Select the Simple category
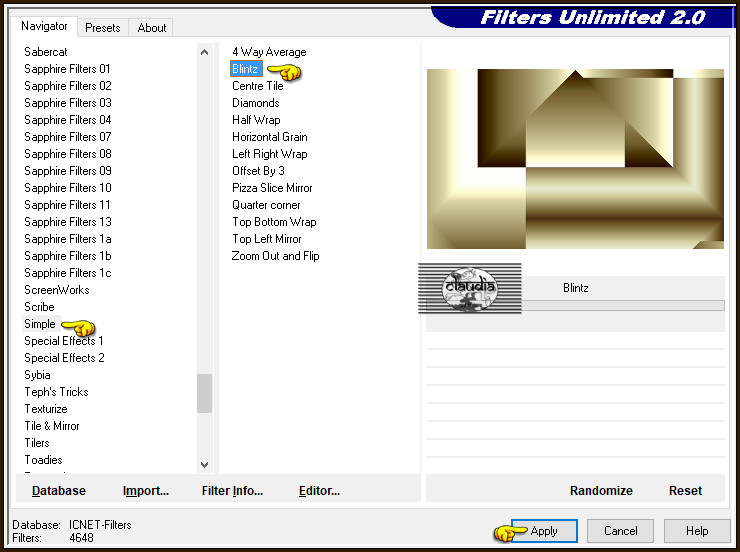The image size is (740, 552). point(40,324)
